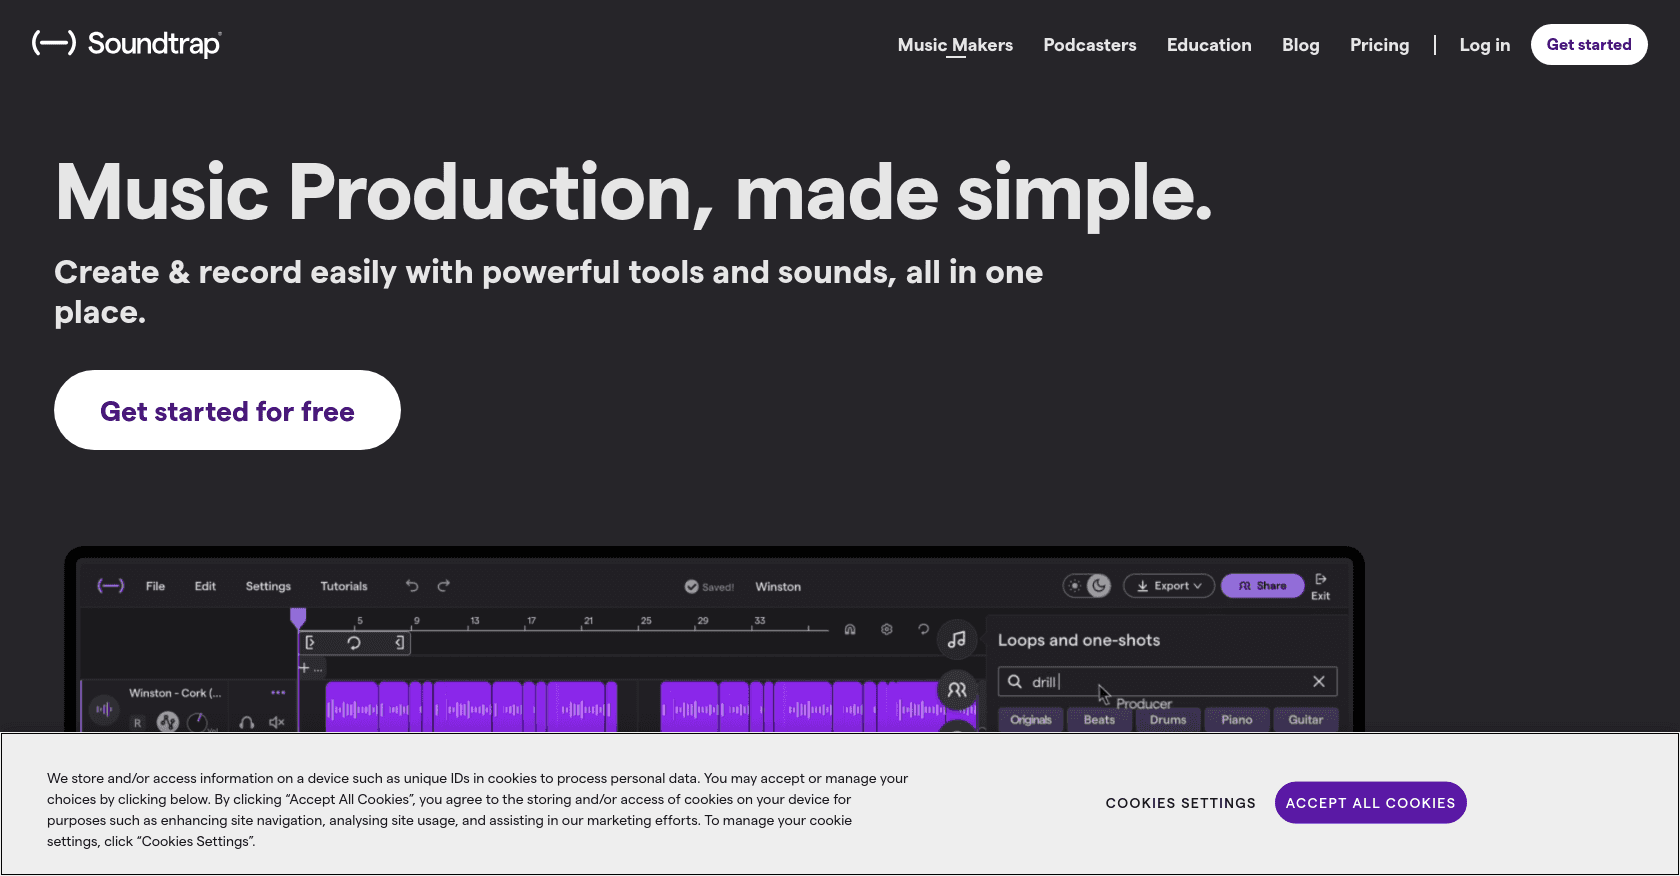This screenshot has height=876, width=1680.
Task: Click the Winston - Cork track name
Action: [x=175, y=693]
